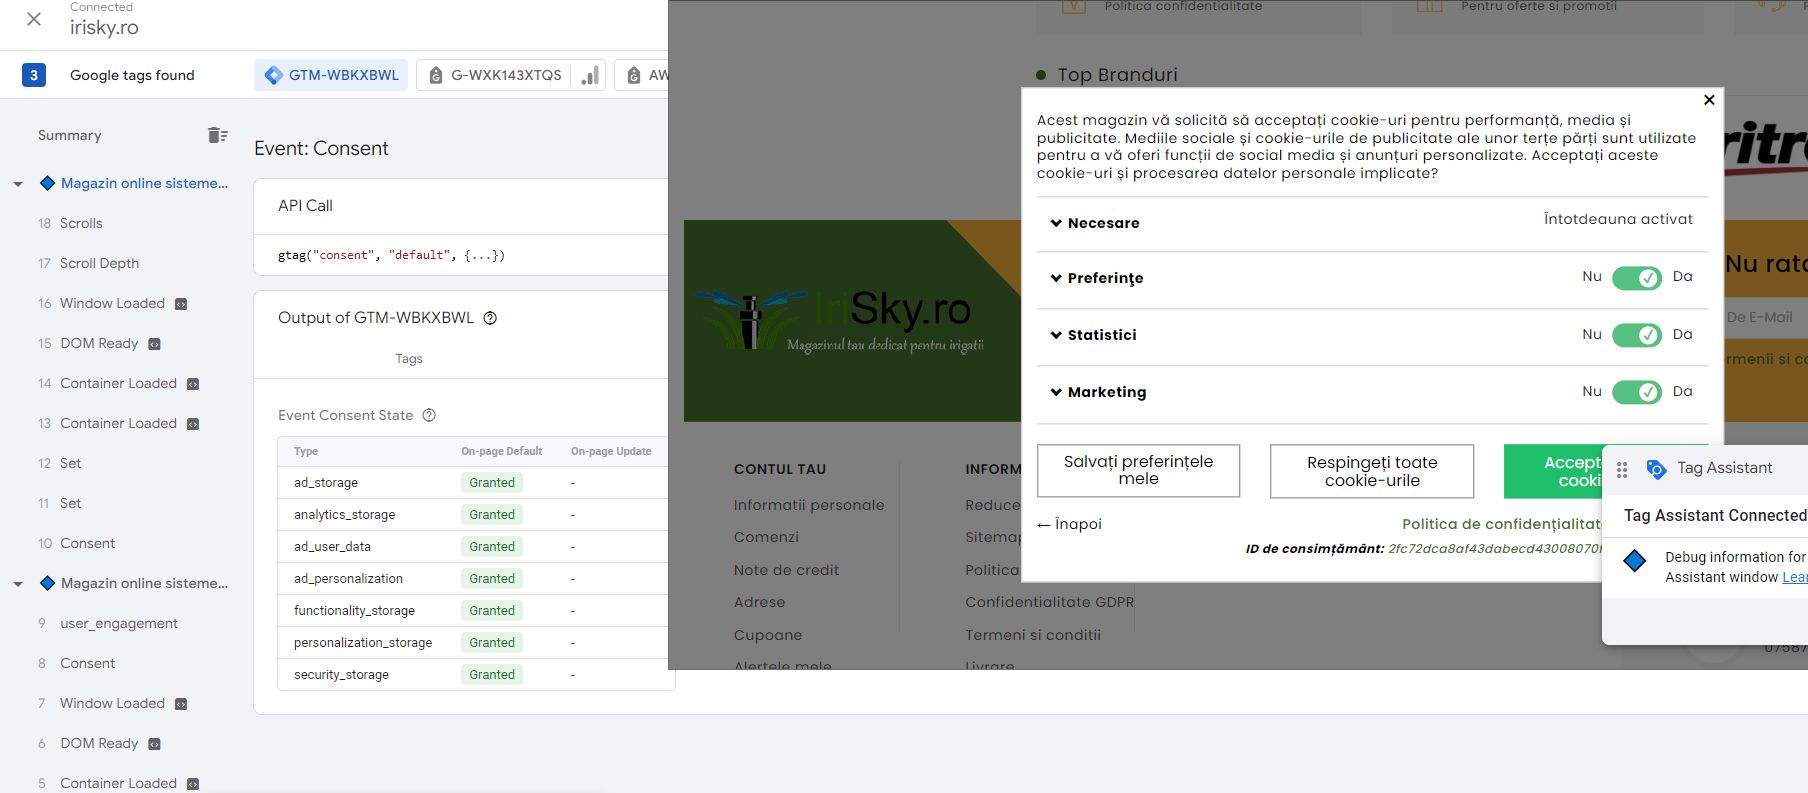Collapse the page group containing 9 user_engagement
This screenshot has width=1808, height=793.
18,584
